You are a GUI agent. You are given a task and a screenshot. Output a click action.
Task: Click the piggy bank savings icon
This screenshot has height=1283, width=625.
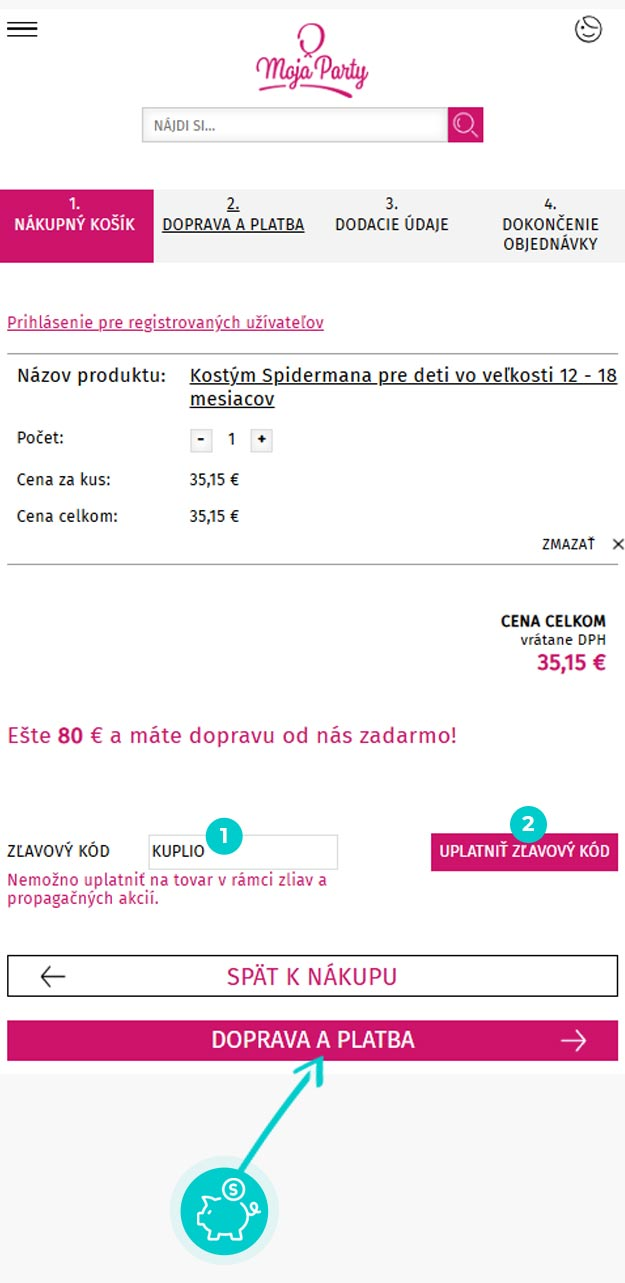click(x=224, y=1212)
